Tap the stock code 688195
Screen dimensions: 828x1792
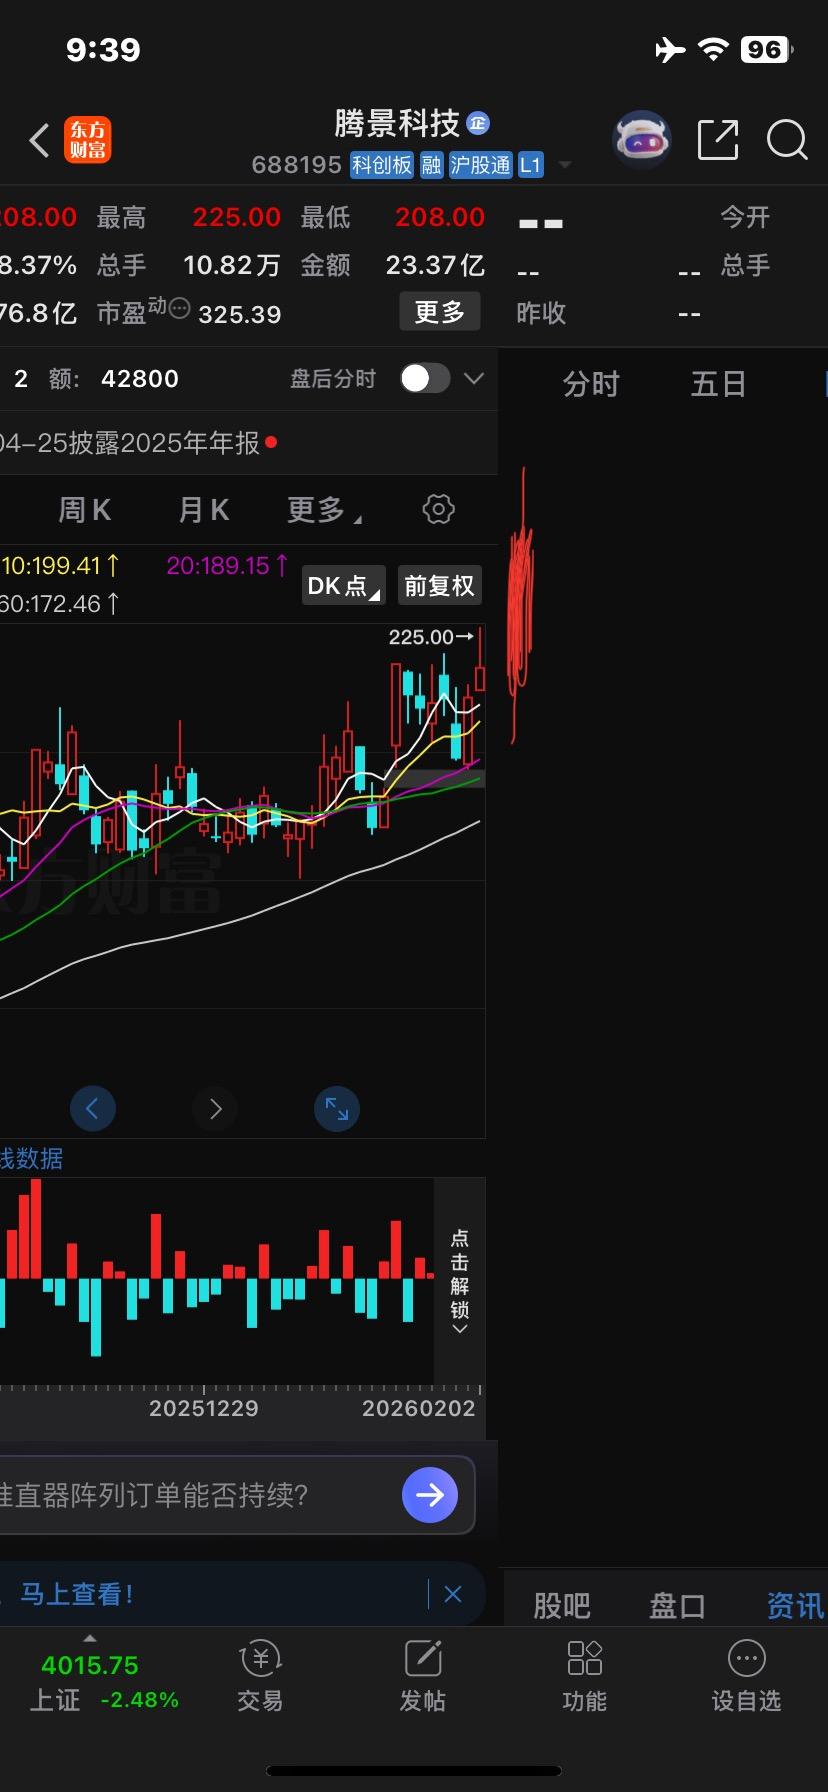pos(297,165)
